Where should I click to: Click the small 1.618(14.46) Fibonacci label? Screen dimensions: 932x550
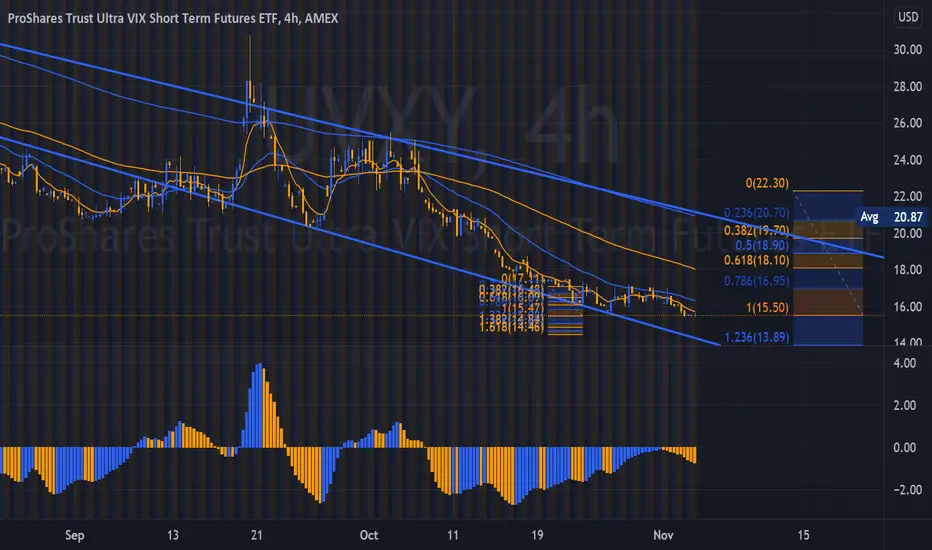tap(511, 327)
